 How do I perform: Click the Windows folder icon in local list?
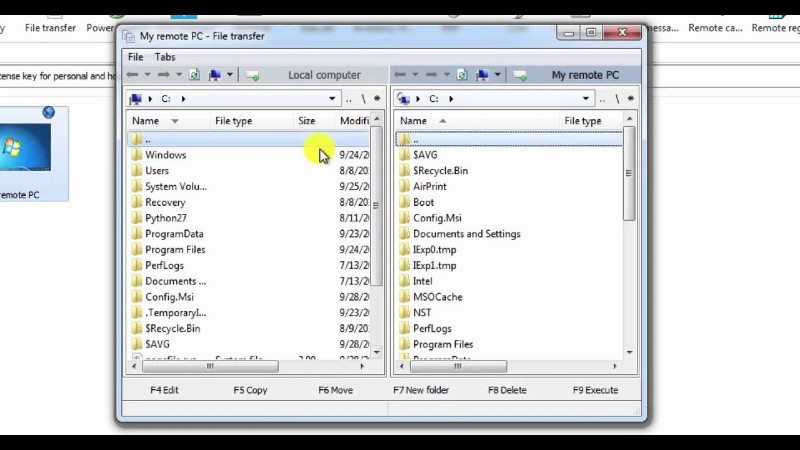pos(137,155)
